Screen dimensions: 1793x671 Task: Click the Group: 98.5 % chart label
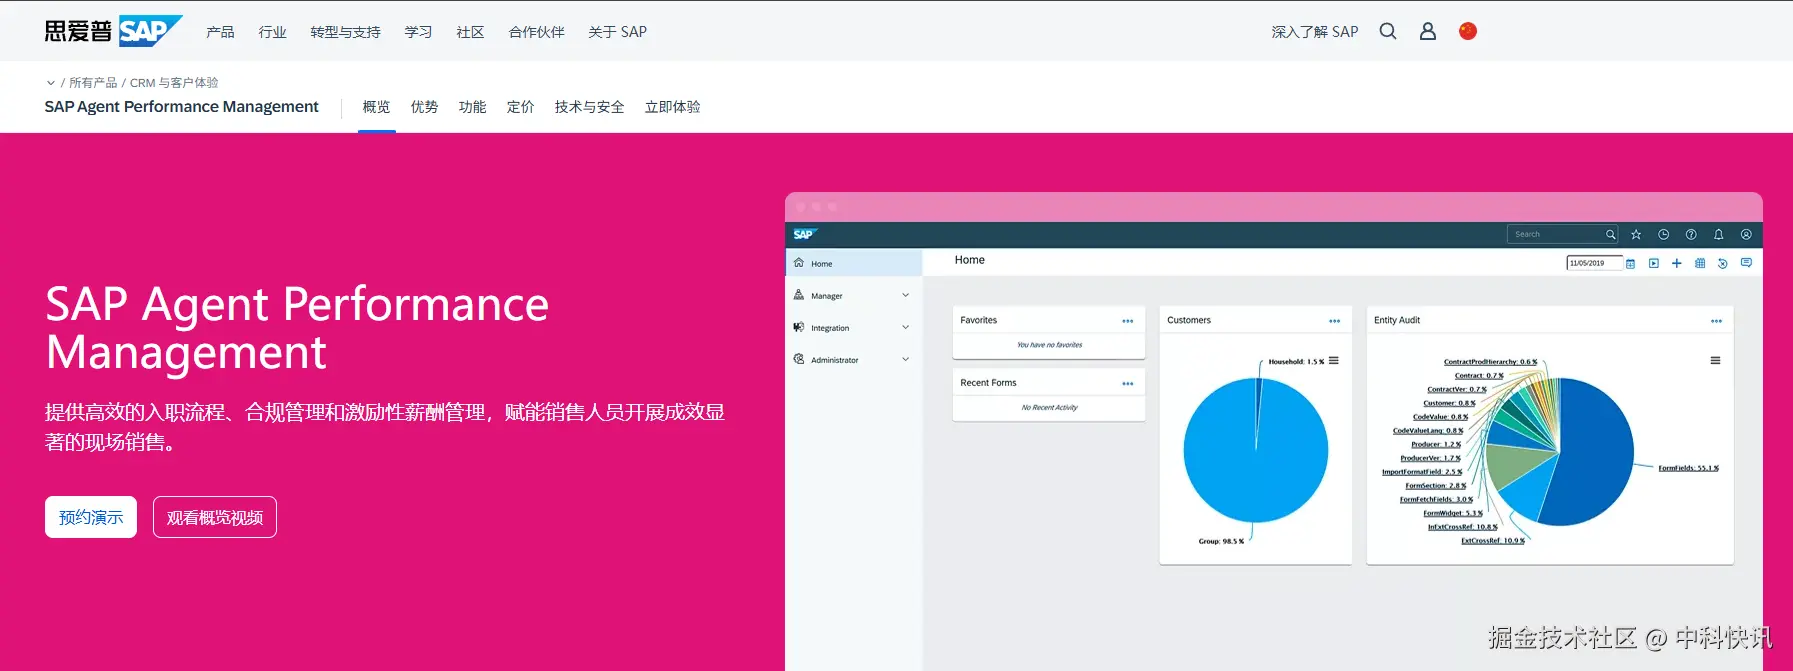1221,541
